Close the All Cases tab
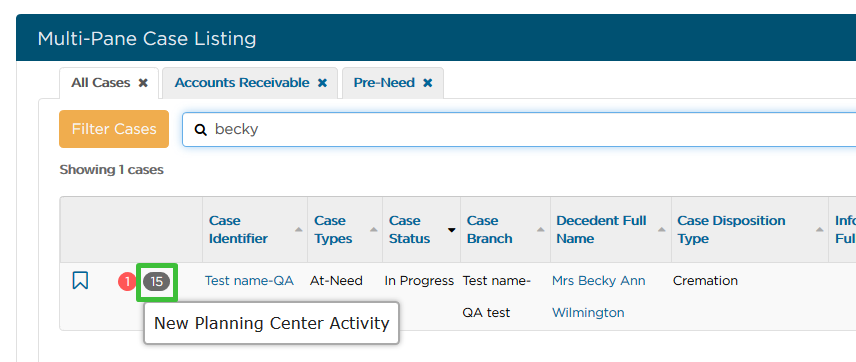The image size is (856, 362). (x=143, y=83)
